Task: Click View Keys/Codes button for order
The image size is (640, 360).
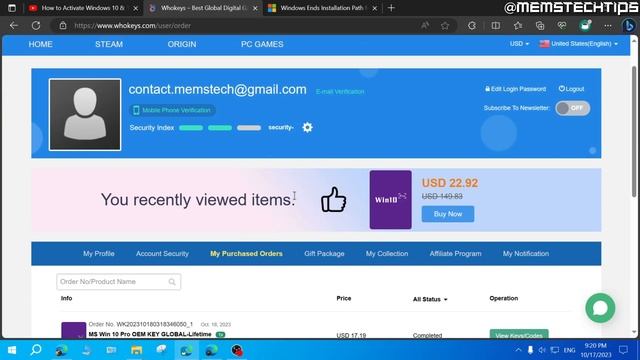Action: pos(519,335)
